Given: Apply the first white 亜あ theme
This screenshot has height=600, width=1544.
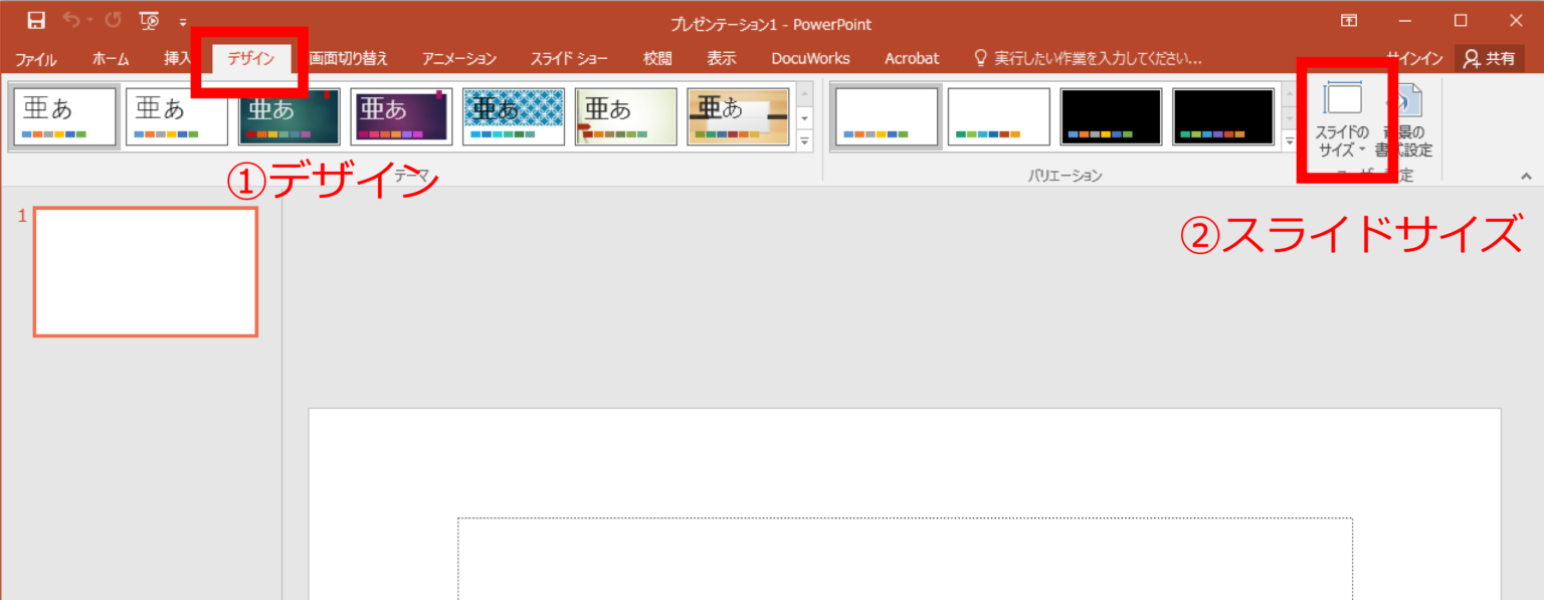Looking at the screenshot, I should click(64, 115).
